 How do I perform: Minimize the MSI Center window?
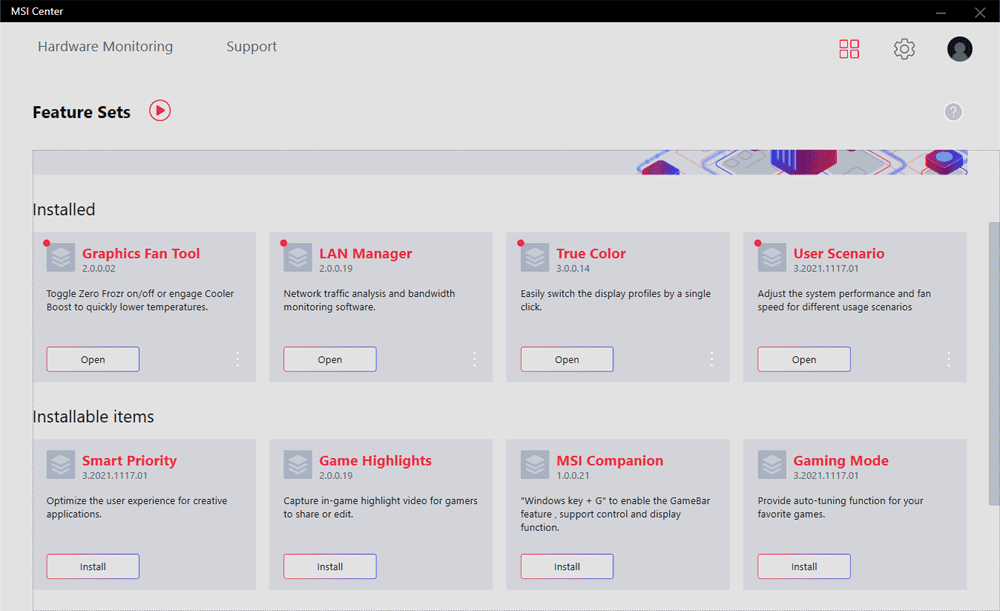[x=941, y=11]
